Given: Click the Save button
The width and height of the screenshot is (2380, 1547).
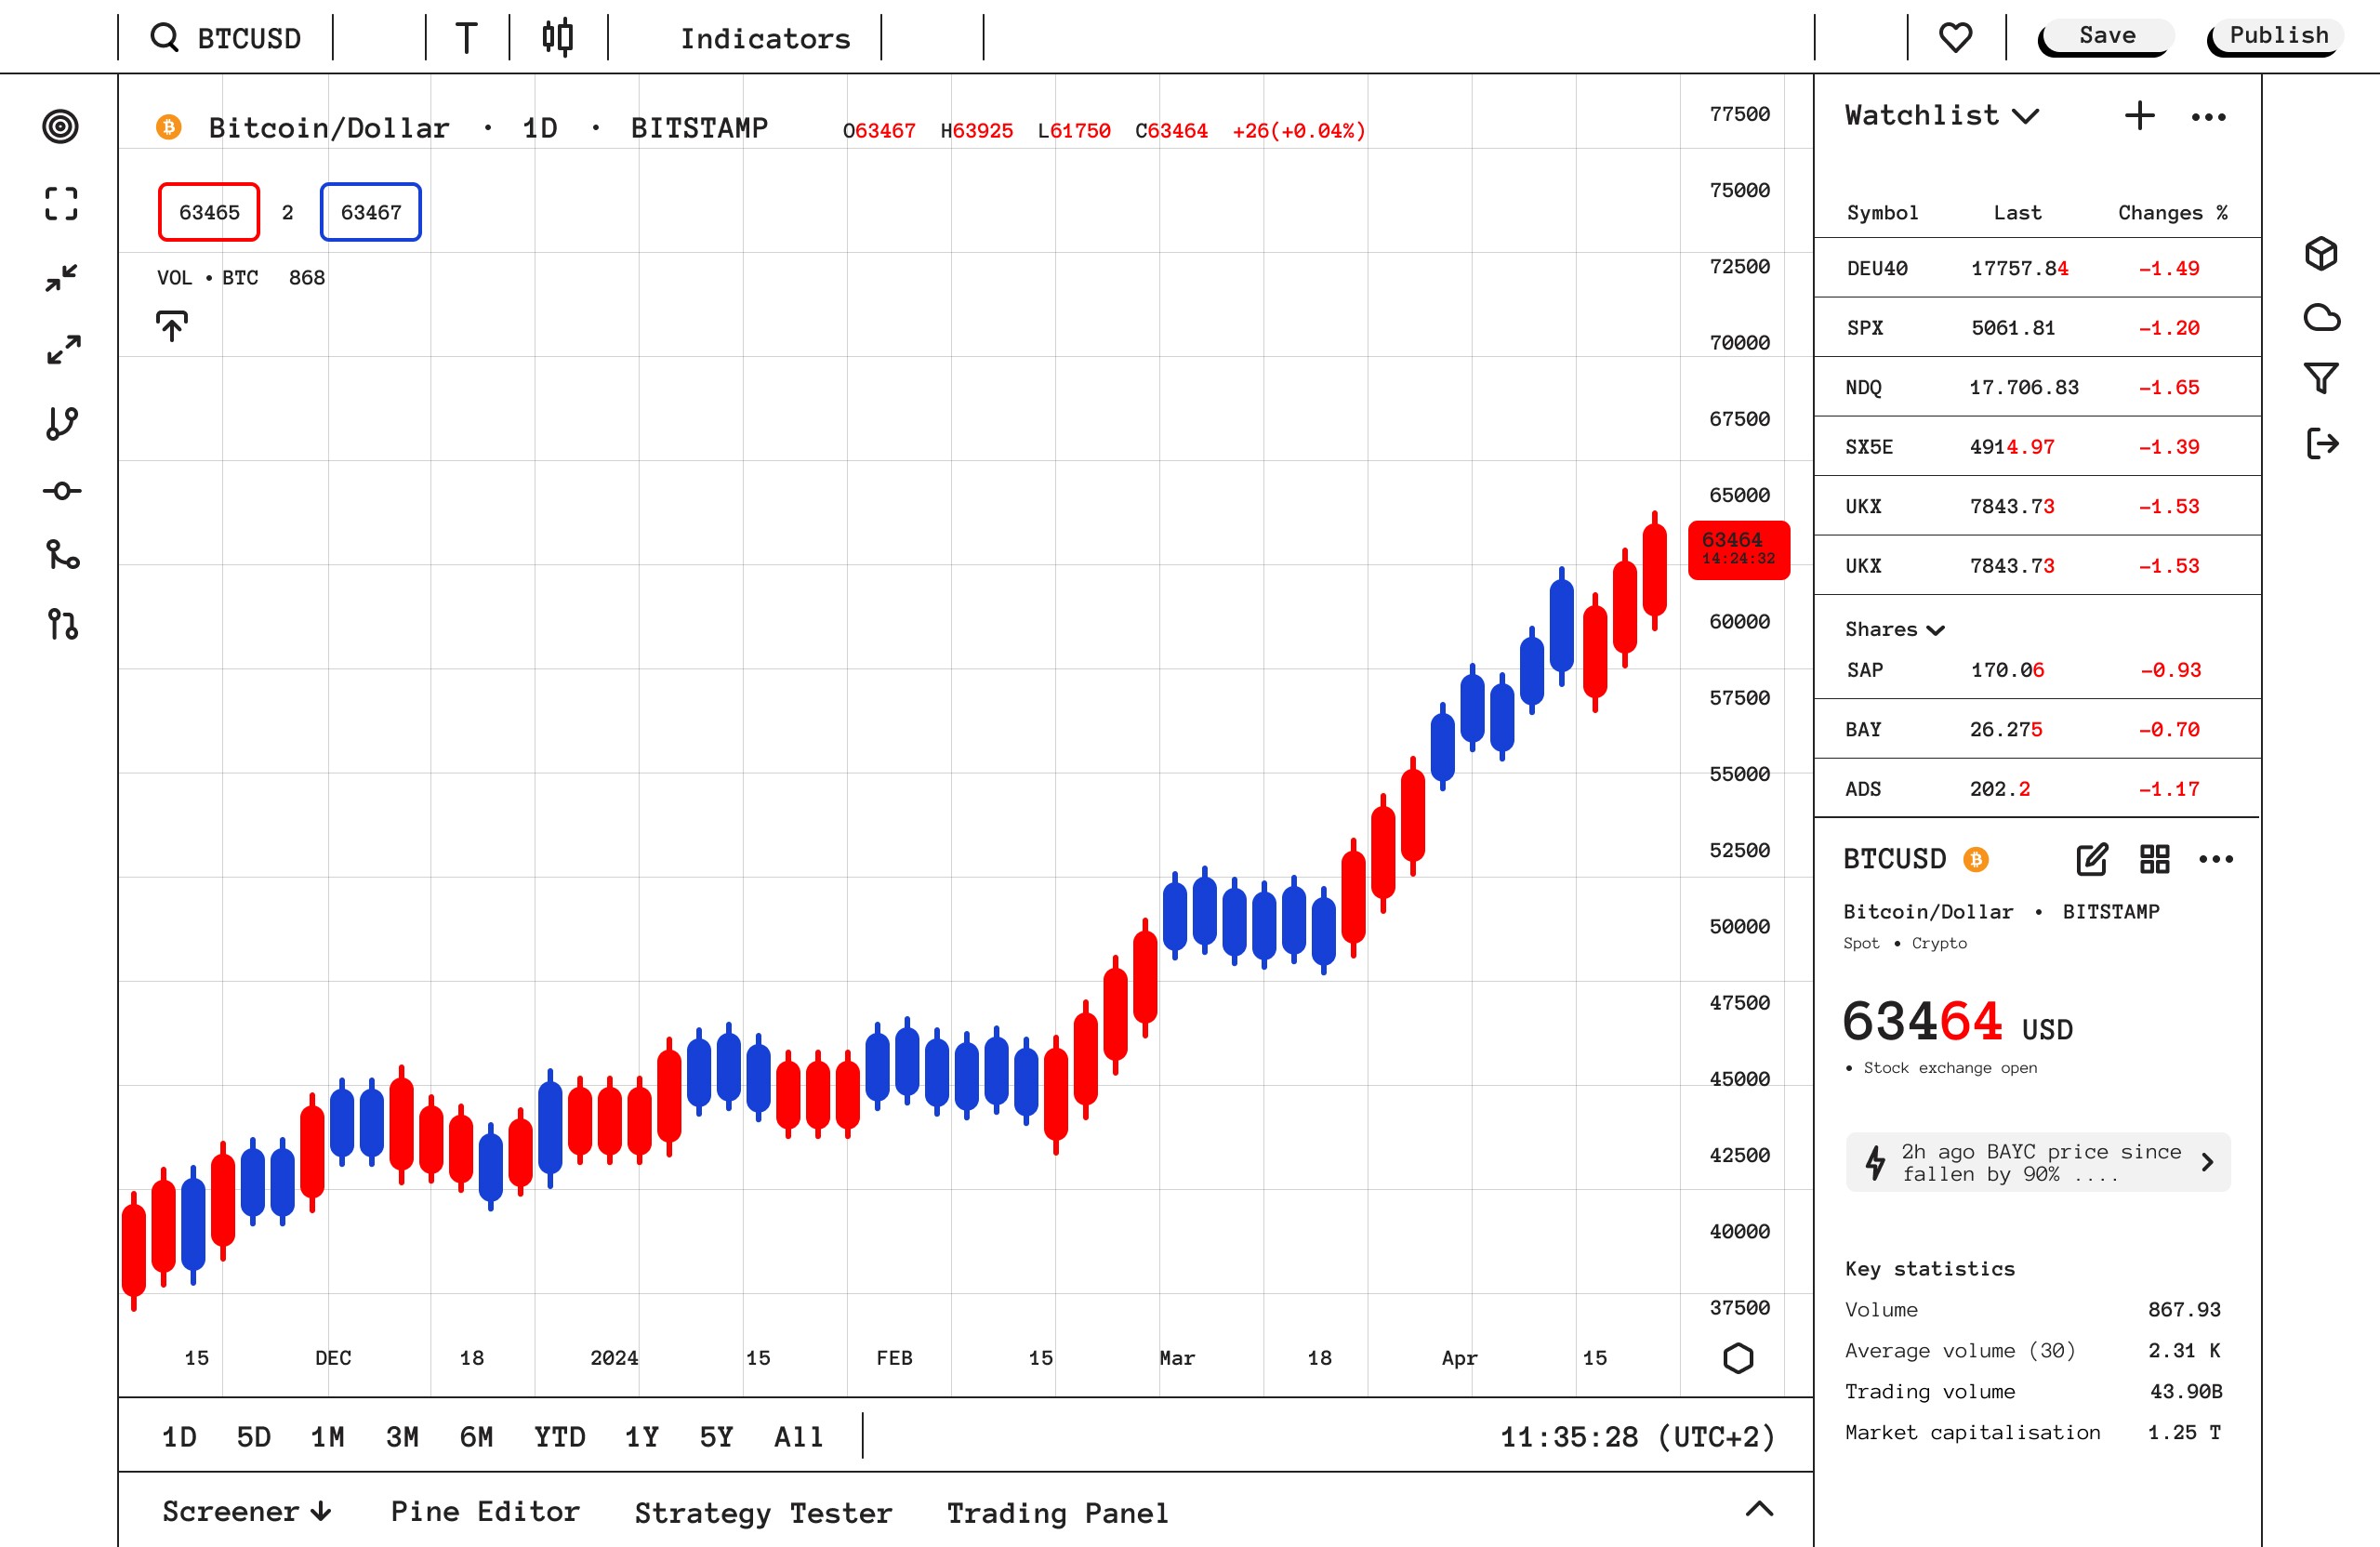Looking at the screenshot, I should [x=2106, y=37].
